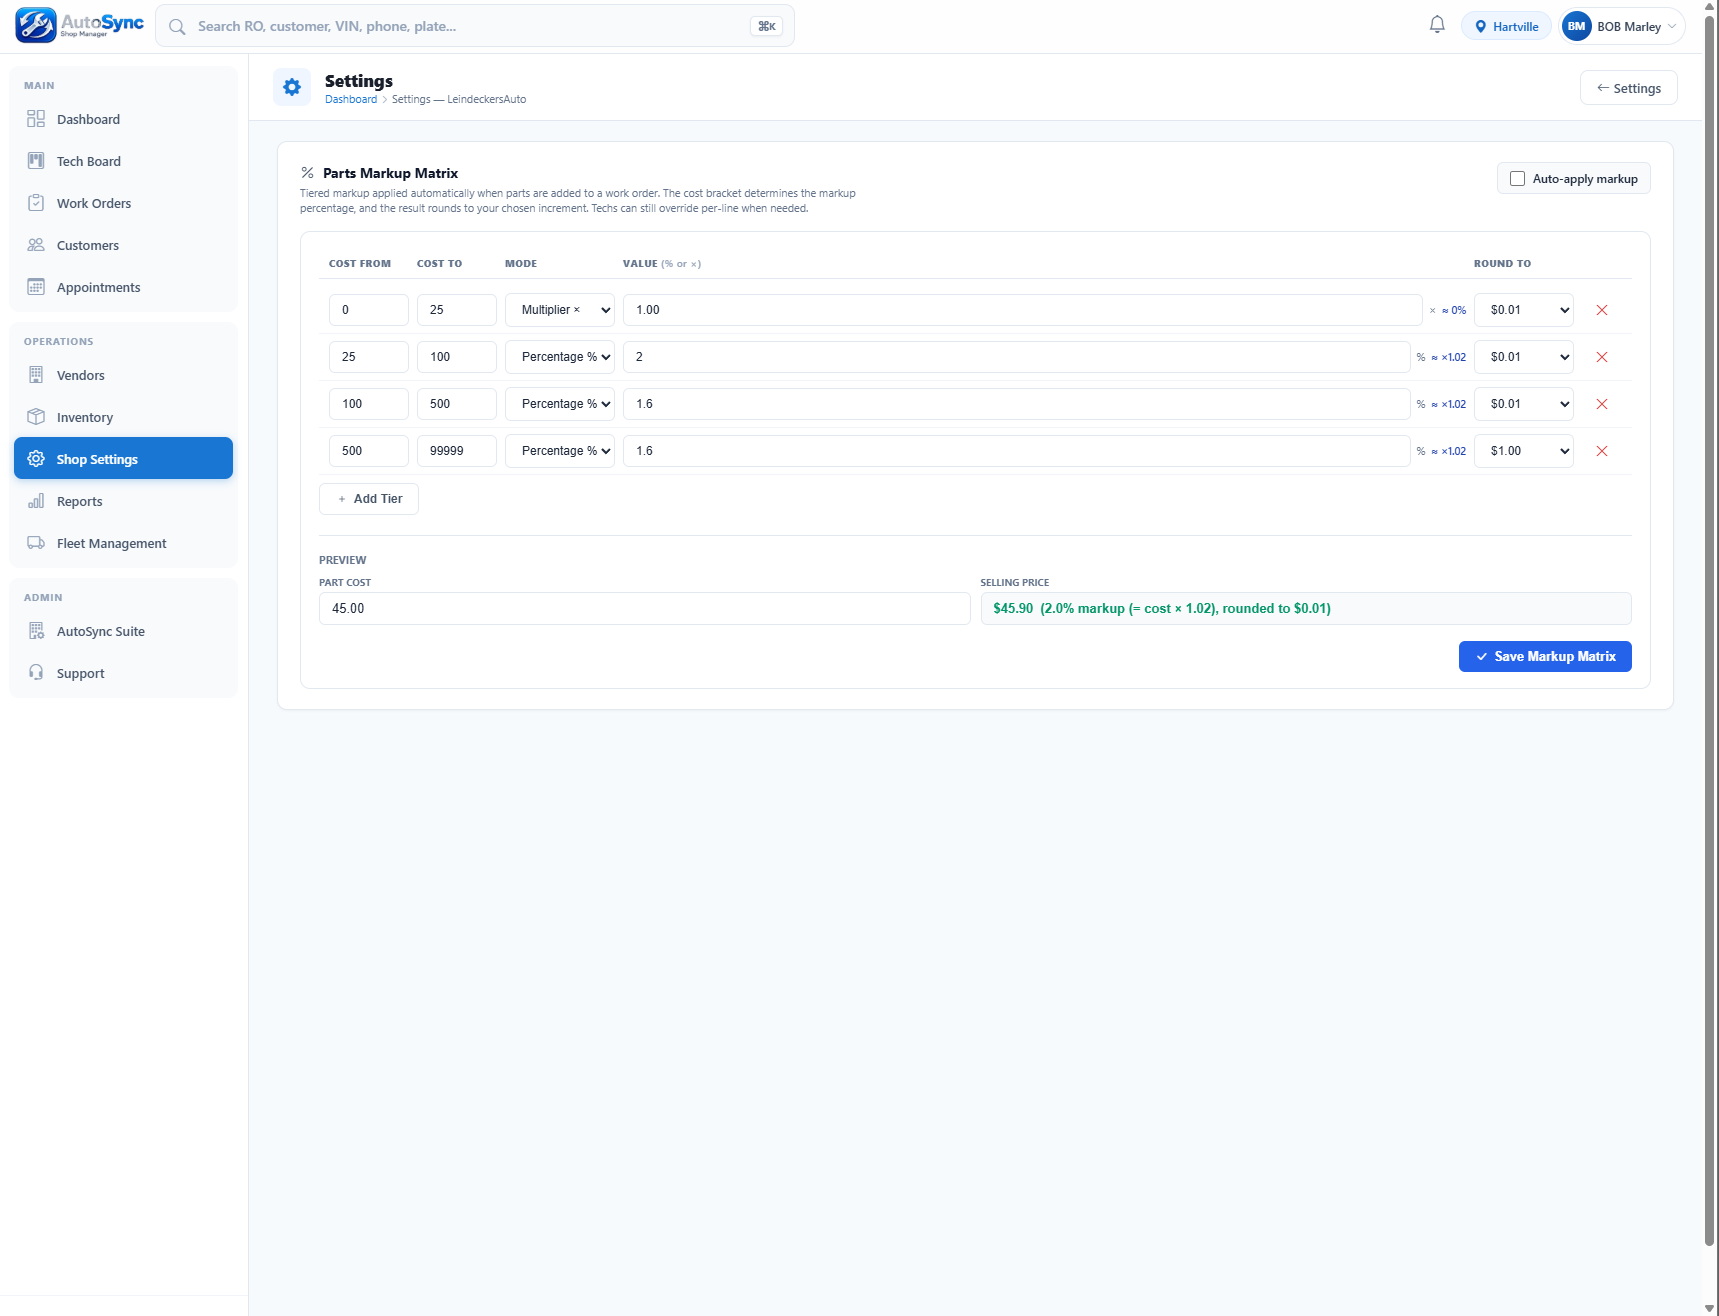Click the Appointments calendar icon

tap(36, 287)
